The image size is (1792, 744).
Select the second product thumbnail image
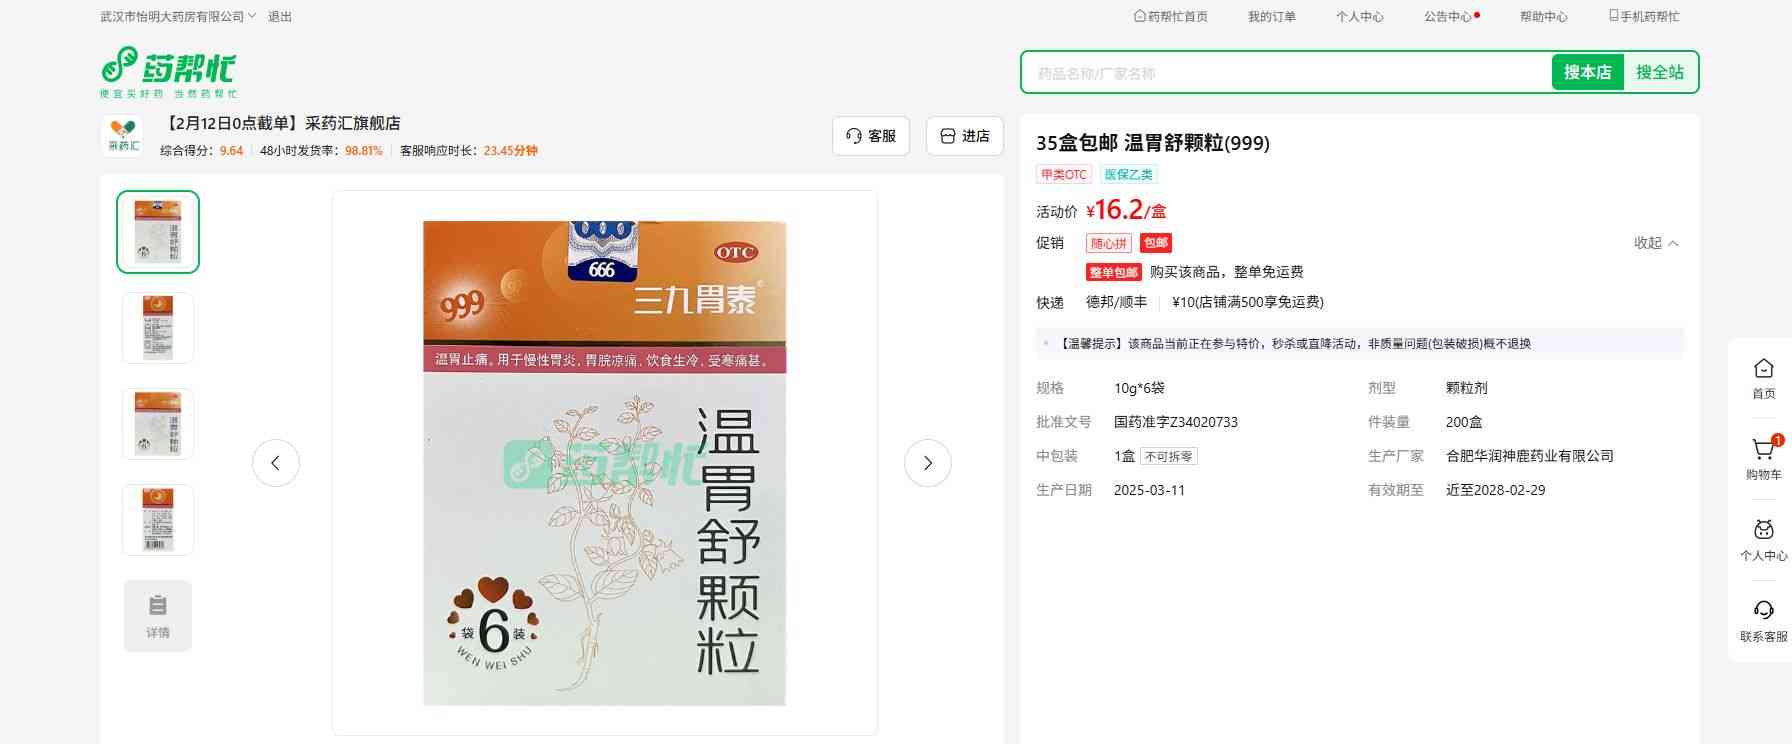click(x=158, y=328)
